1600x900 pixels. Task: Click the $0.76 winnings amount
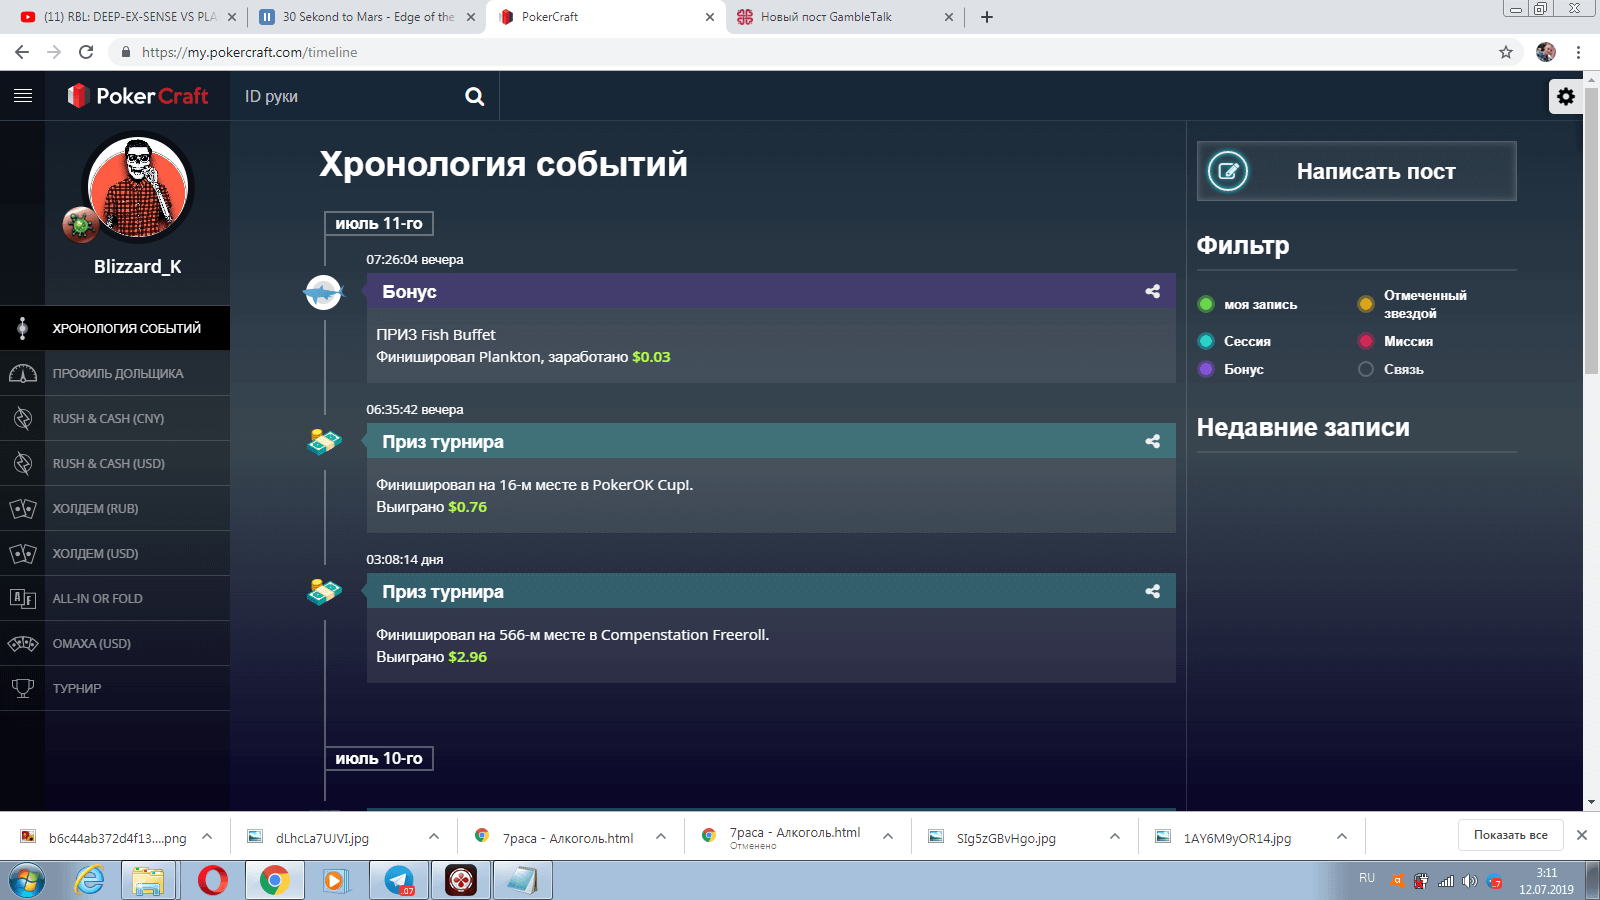click(x=467, y=507)
